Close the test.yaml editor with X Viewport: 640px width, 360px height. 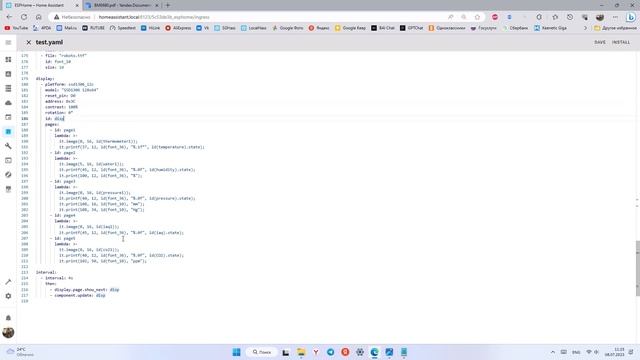point(29,42)
